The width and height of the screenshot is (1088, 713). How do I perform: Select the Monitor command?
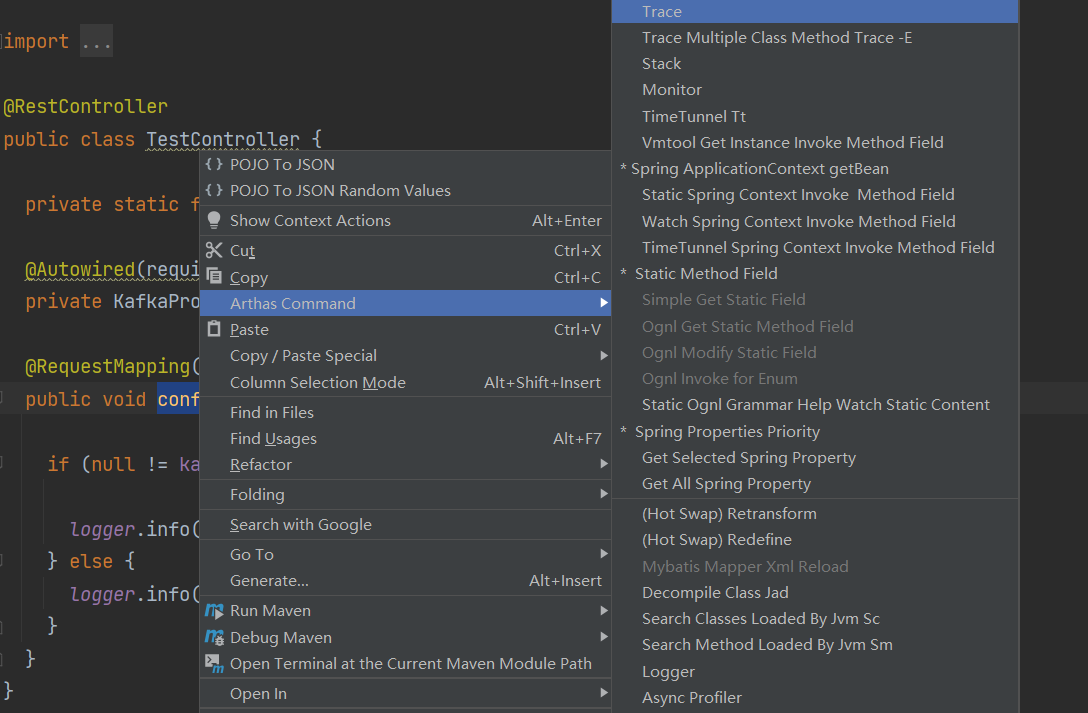coord(815,89)
